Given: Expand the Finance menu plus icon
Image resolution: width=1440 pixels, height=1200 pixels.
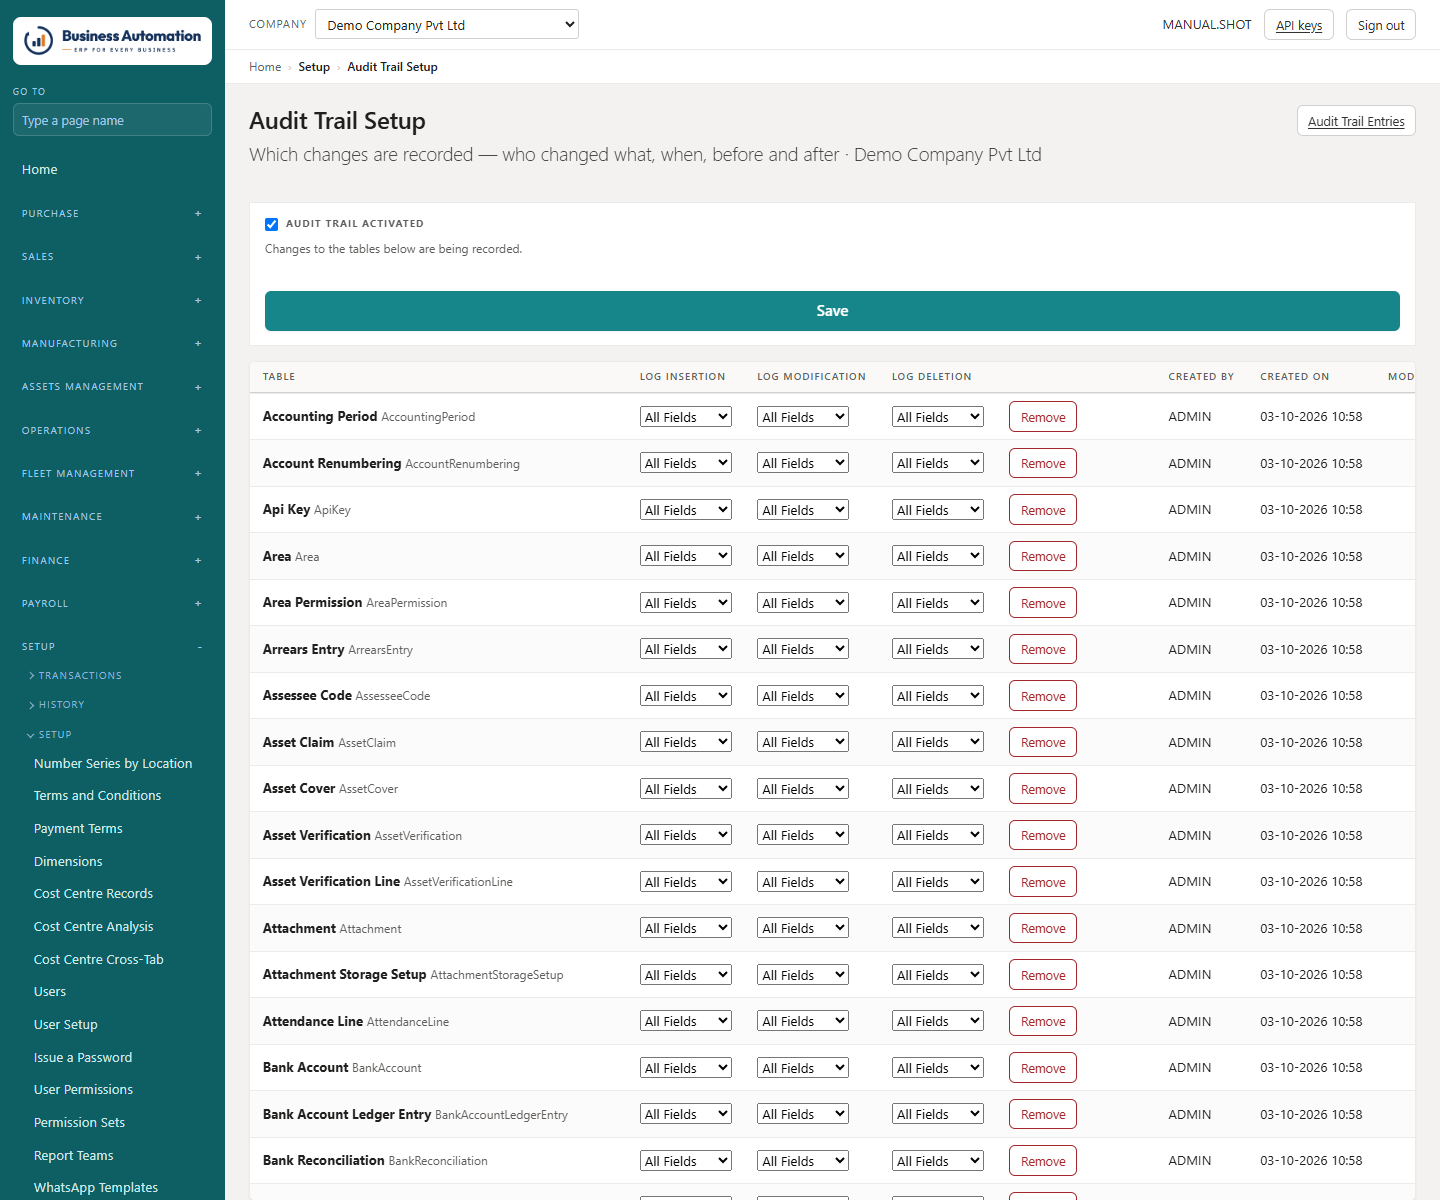Looking at the screenshot, I should (198, 561).
